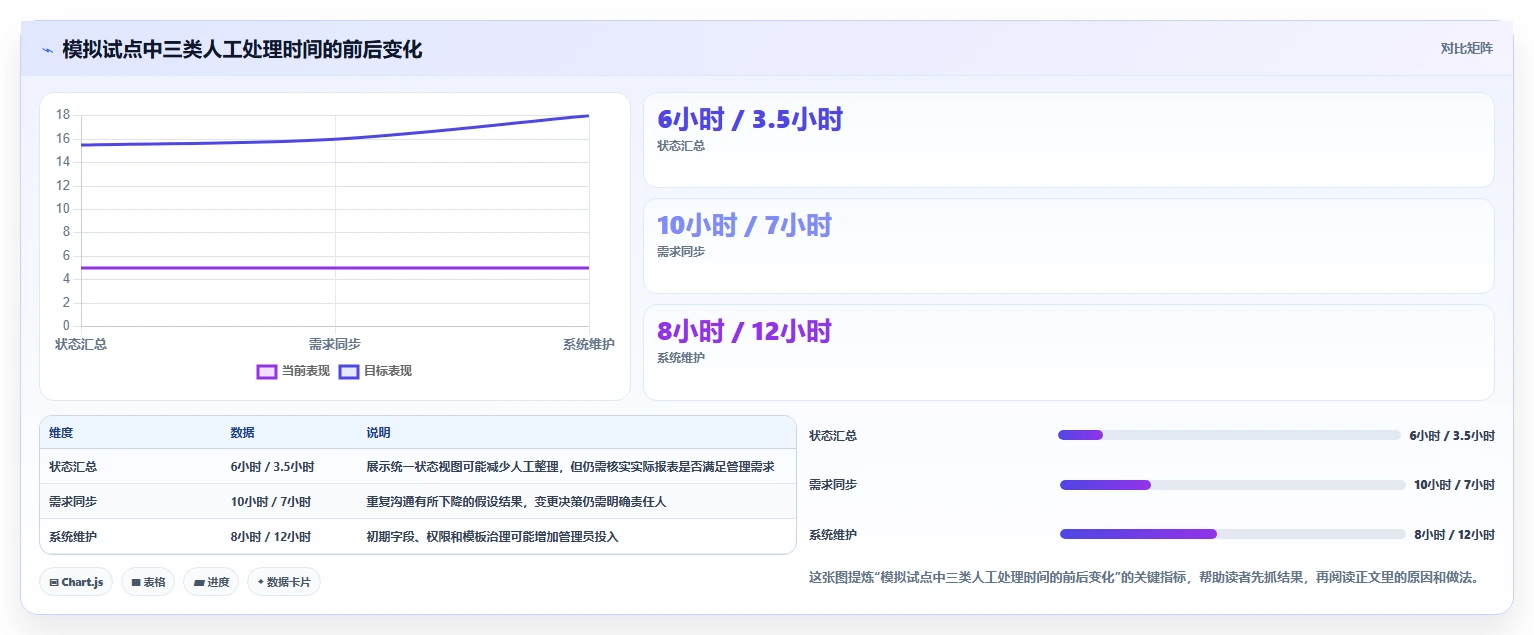
Task: Click the table cell 8小时 / 12小时
Action: [x=270, y=537]
